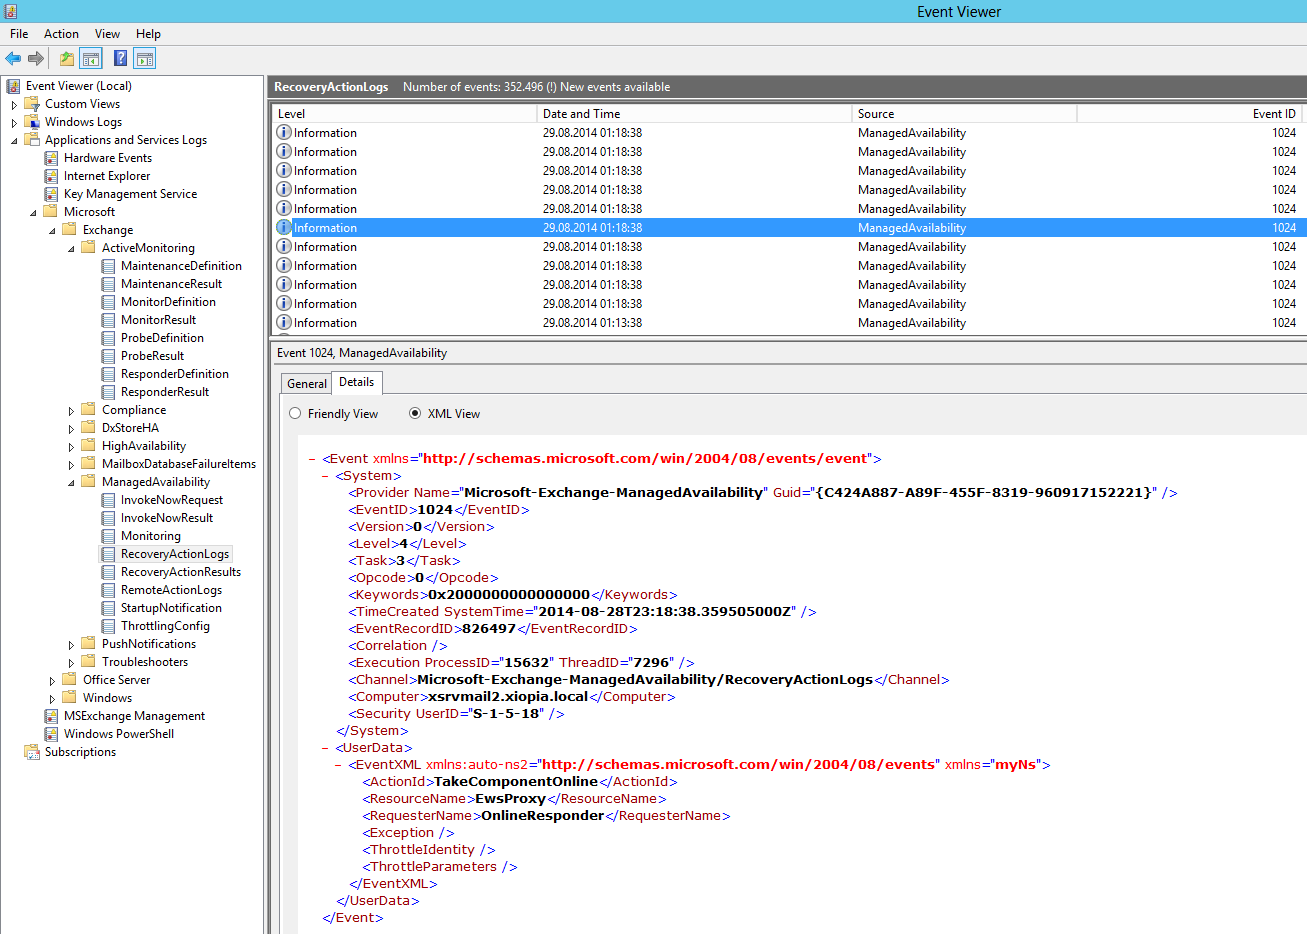Viewport: 1307px width, 934px height.
Task: Click the Back navigation arrow
Action: 13,58
